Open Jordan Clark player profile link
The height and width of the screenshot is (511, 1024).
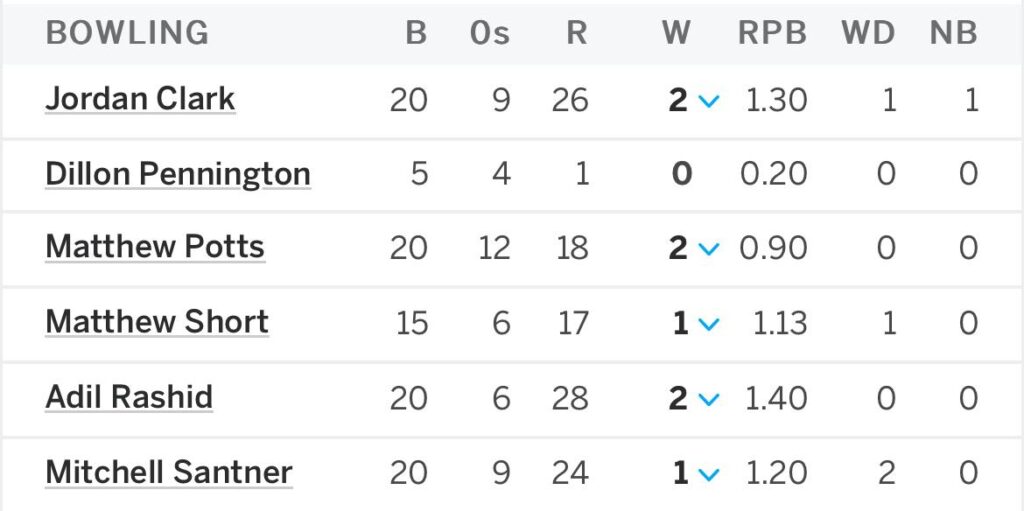[x=140, y=99]
